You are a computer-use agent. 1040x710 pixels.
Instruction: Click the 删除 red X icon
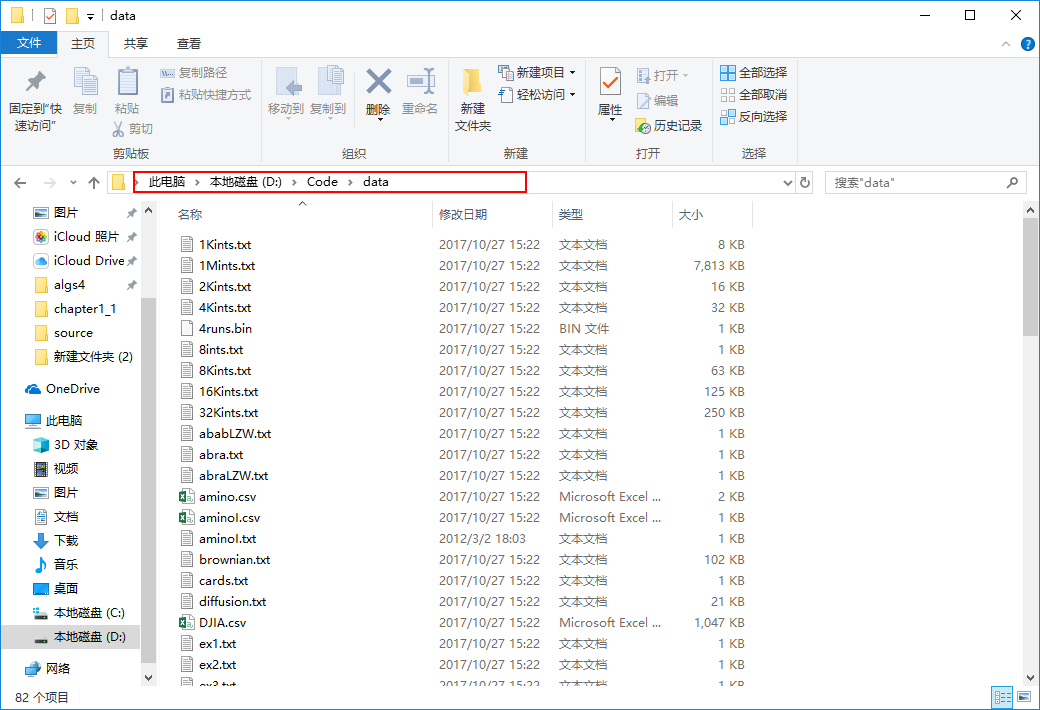378,82
